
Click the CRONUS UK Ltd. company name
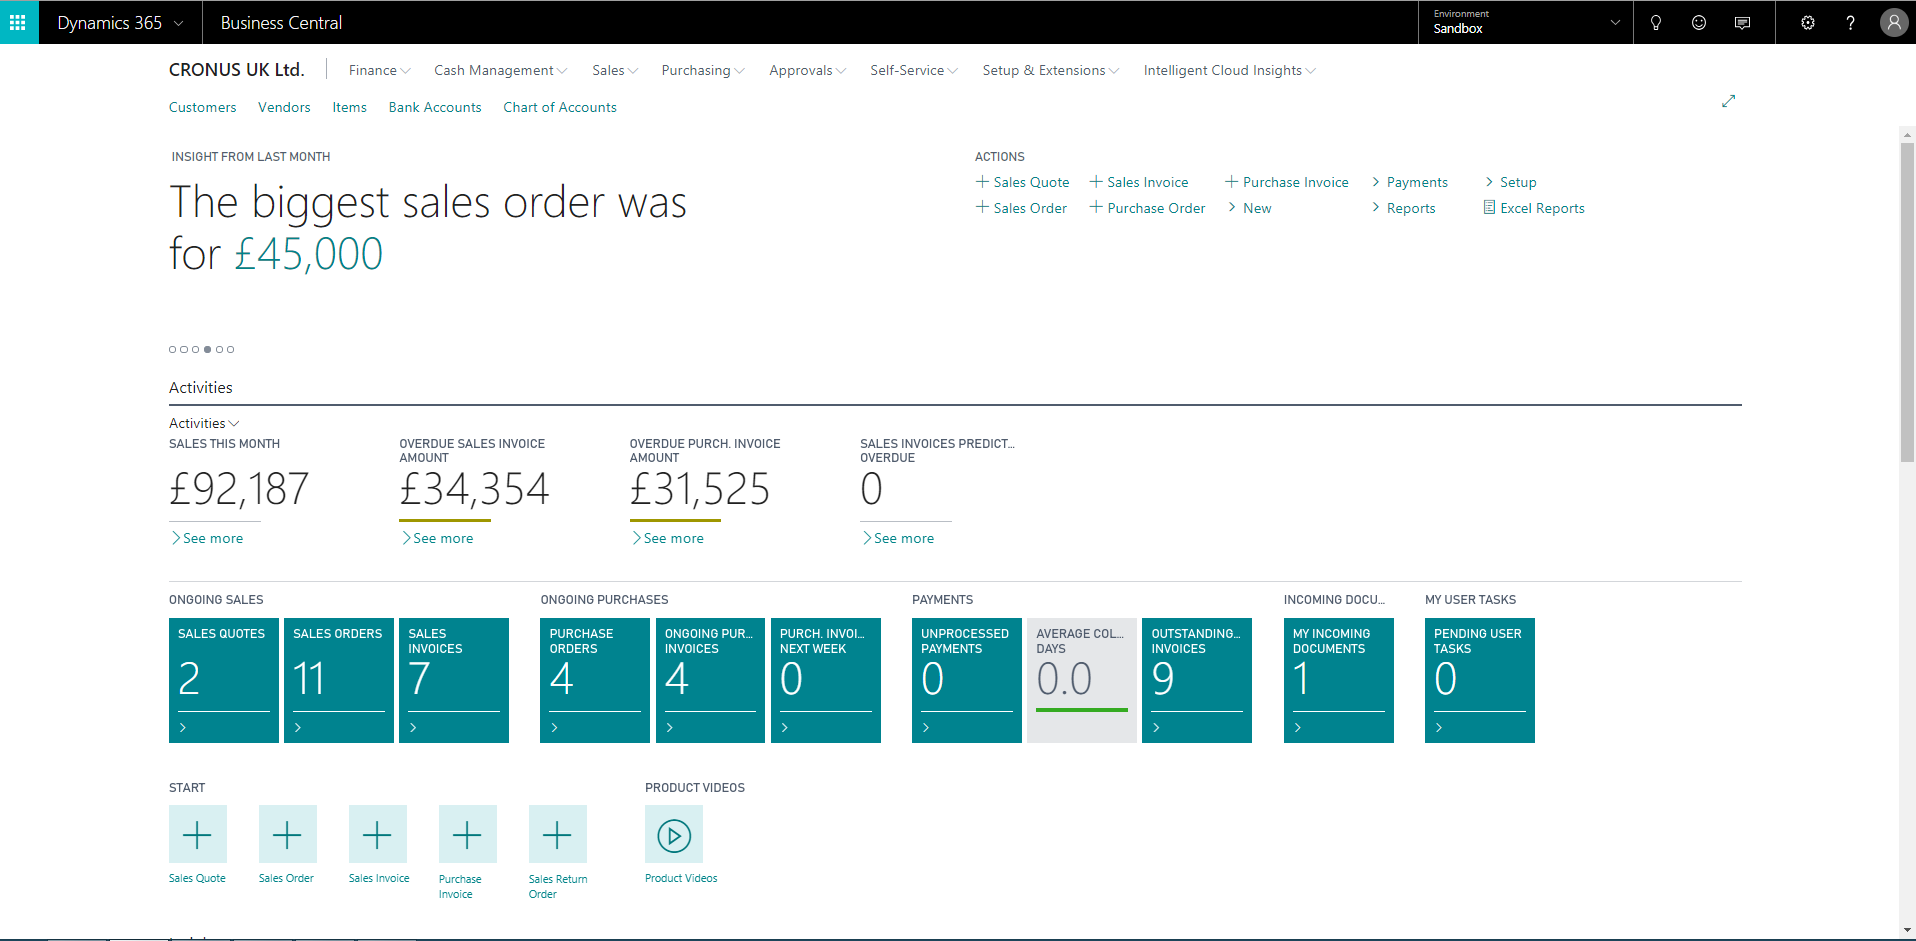(237, 70)
